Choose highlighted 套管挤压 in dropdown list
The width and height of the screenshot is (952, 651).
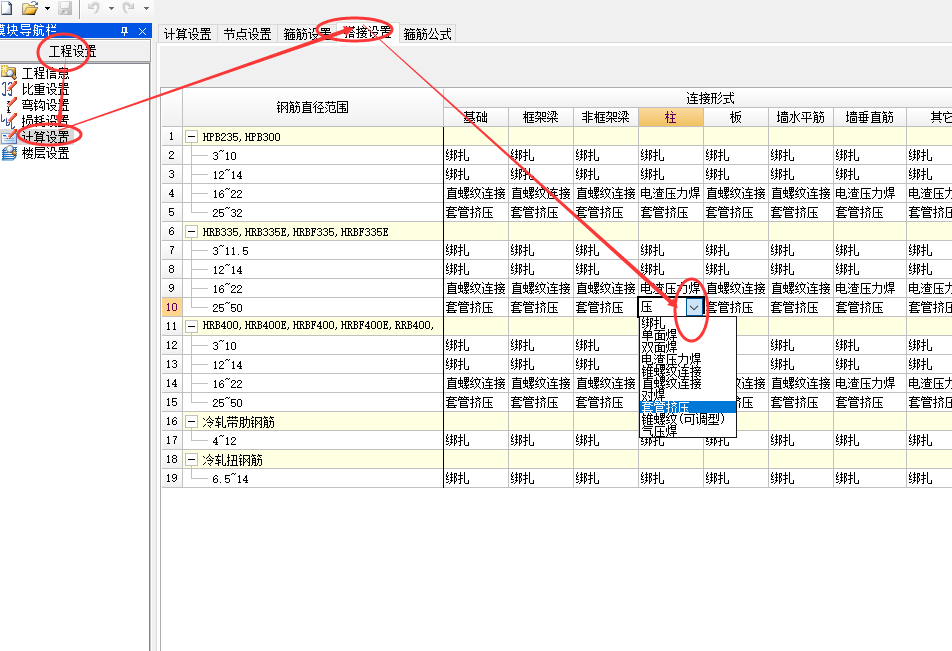688,407
